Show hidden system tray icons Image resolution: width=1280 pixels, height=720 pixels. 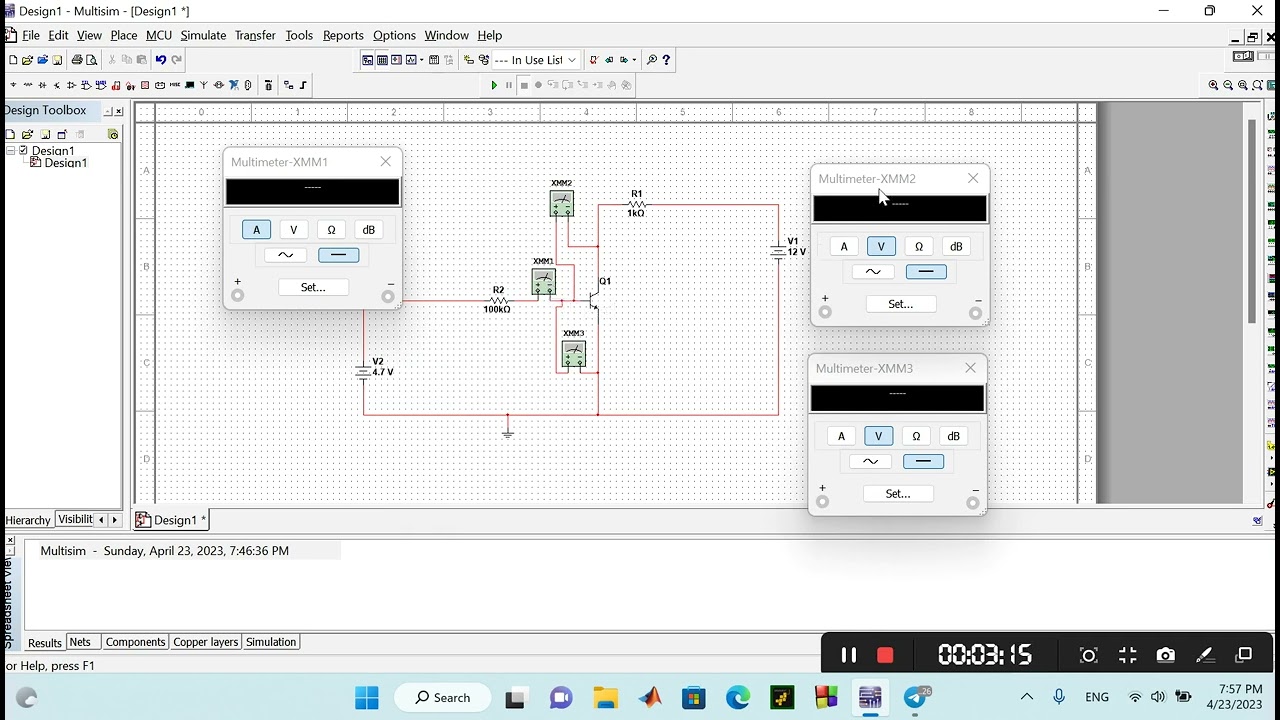pyautogui.click(x=1027, y=697)
